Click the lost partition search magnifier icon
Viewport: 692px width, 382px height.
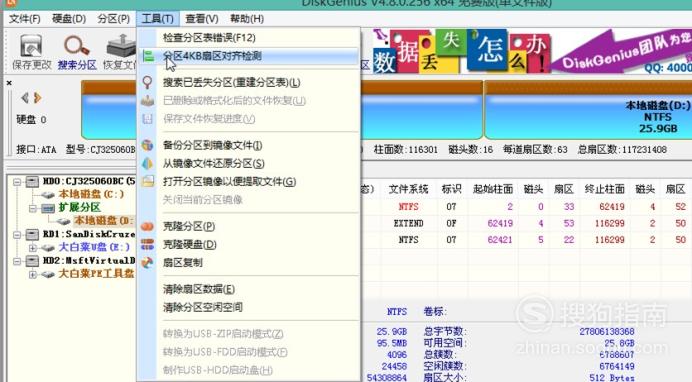point(147,82)
